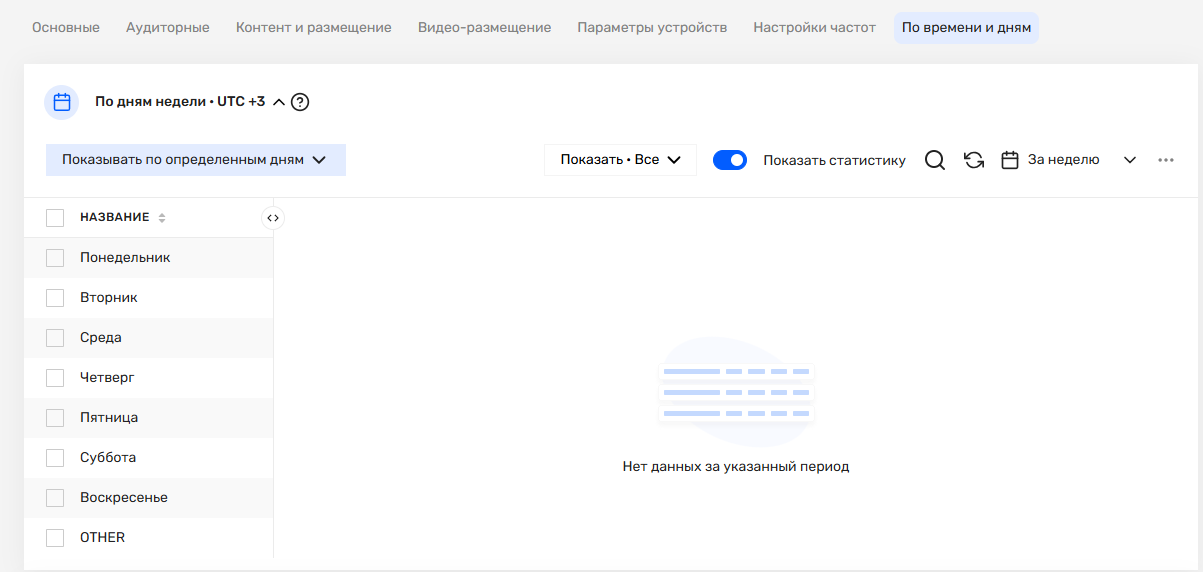This screenshot has width=1203, height=572.
Task: Open the Показать • Все dropdown
Action: click(x=620, y=160)
